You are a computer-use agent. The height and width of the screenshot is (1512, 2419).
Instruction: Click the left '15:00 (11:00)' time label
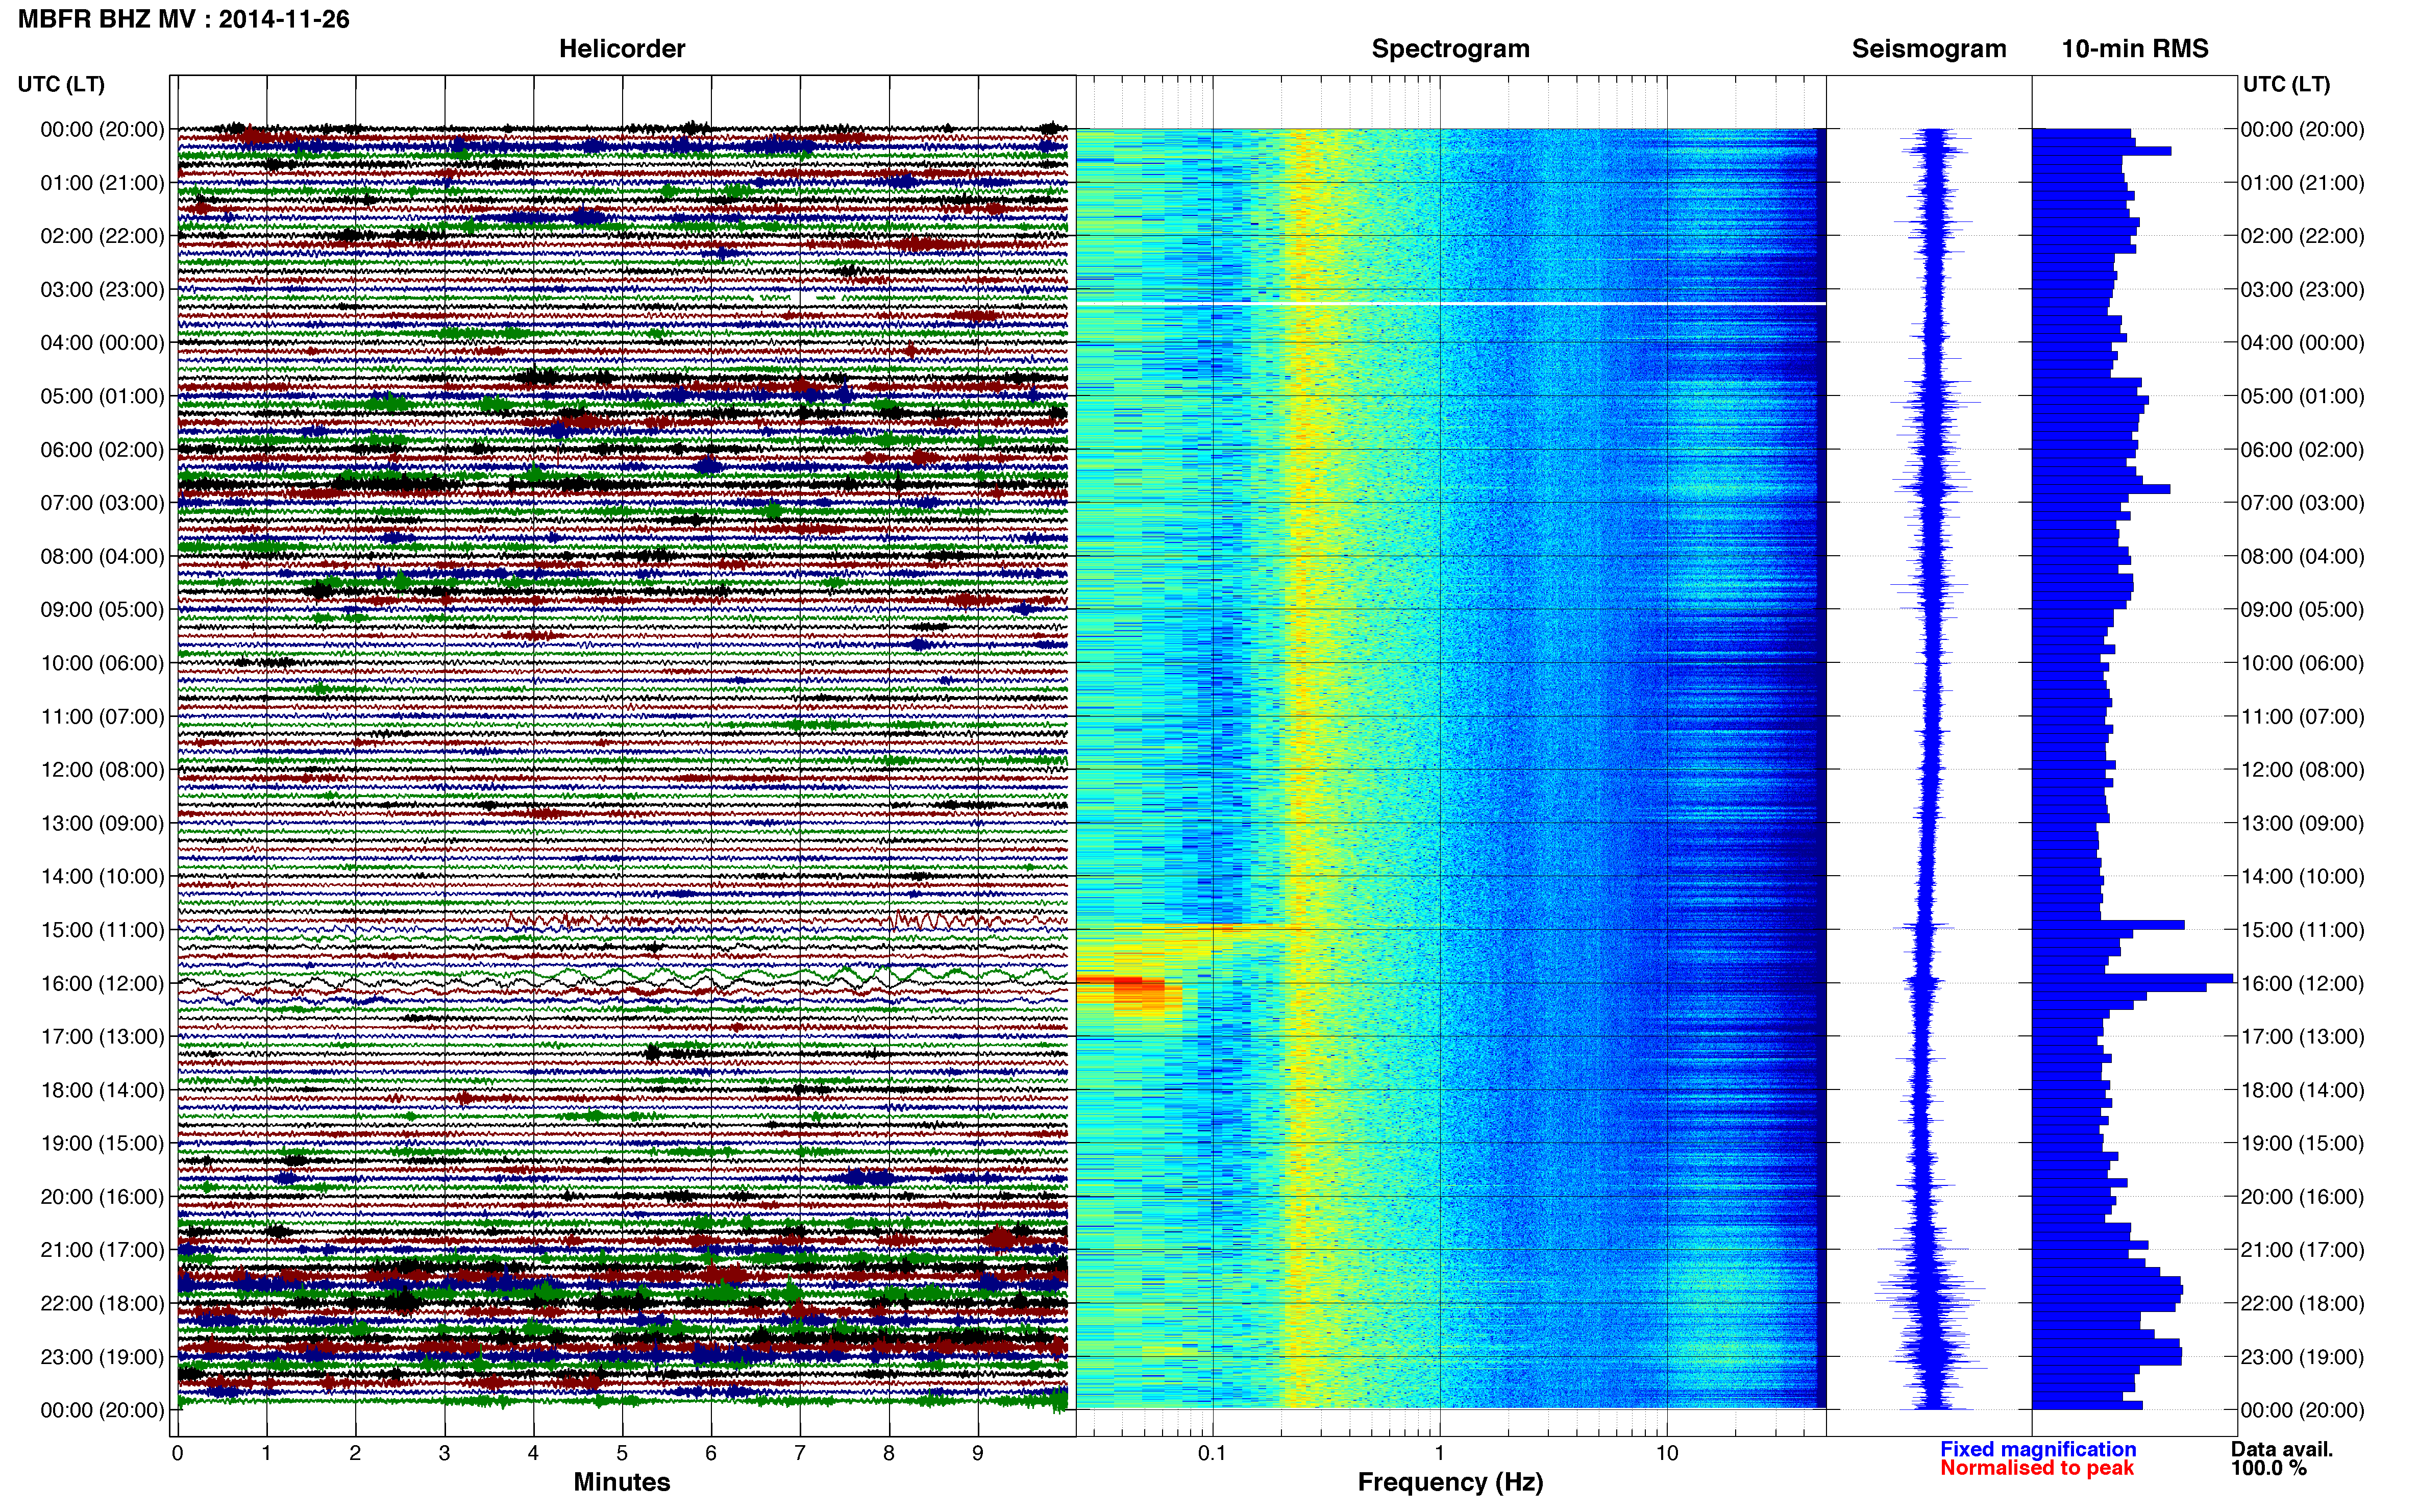pyautogui.click(x=102, y=930)
